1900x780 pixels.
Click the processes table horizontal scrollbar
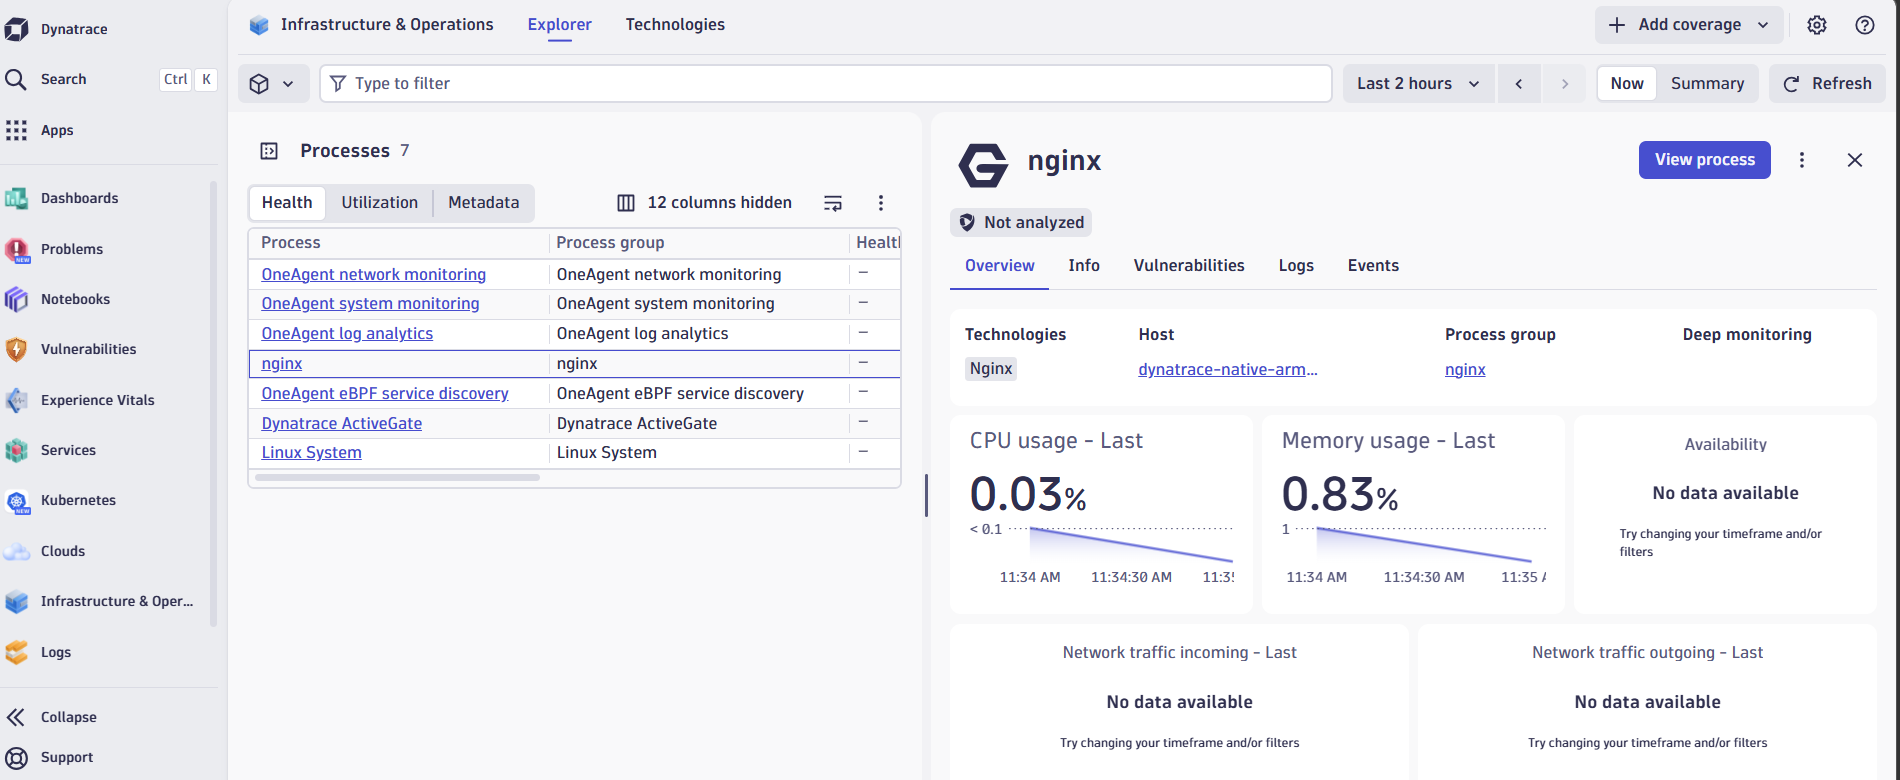[x=397, y=478]
